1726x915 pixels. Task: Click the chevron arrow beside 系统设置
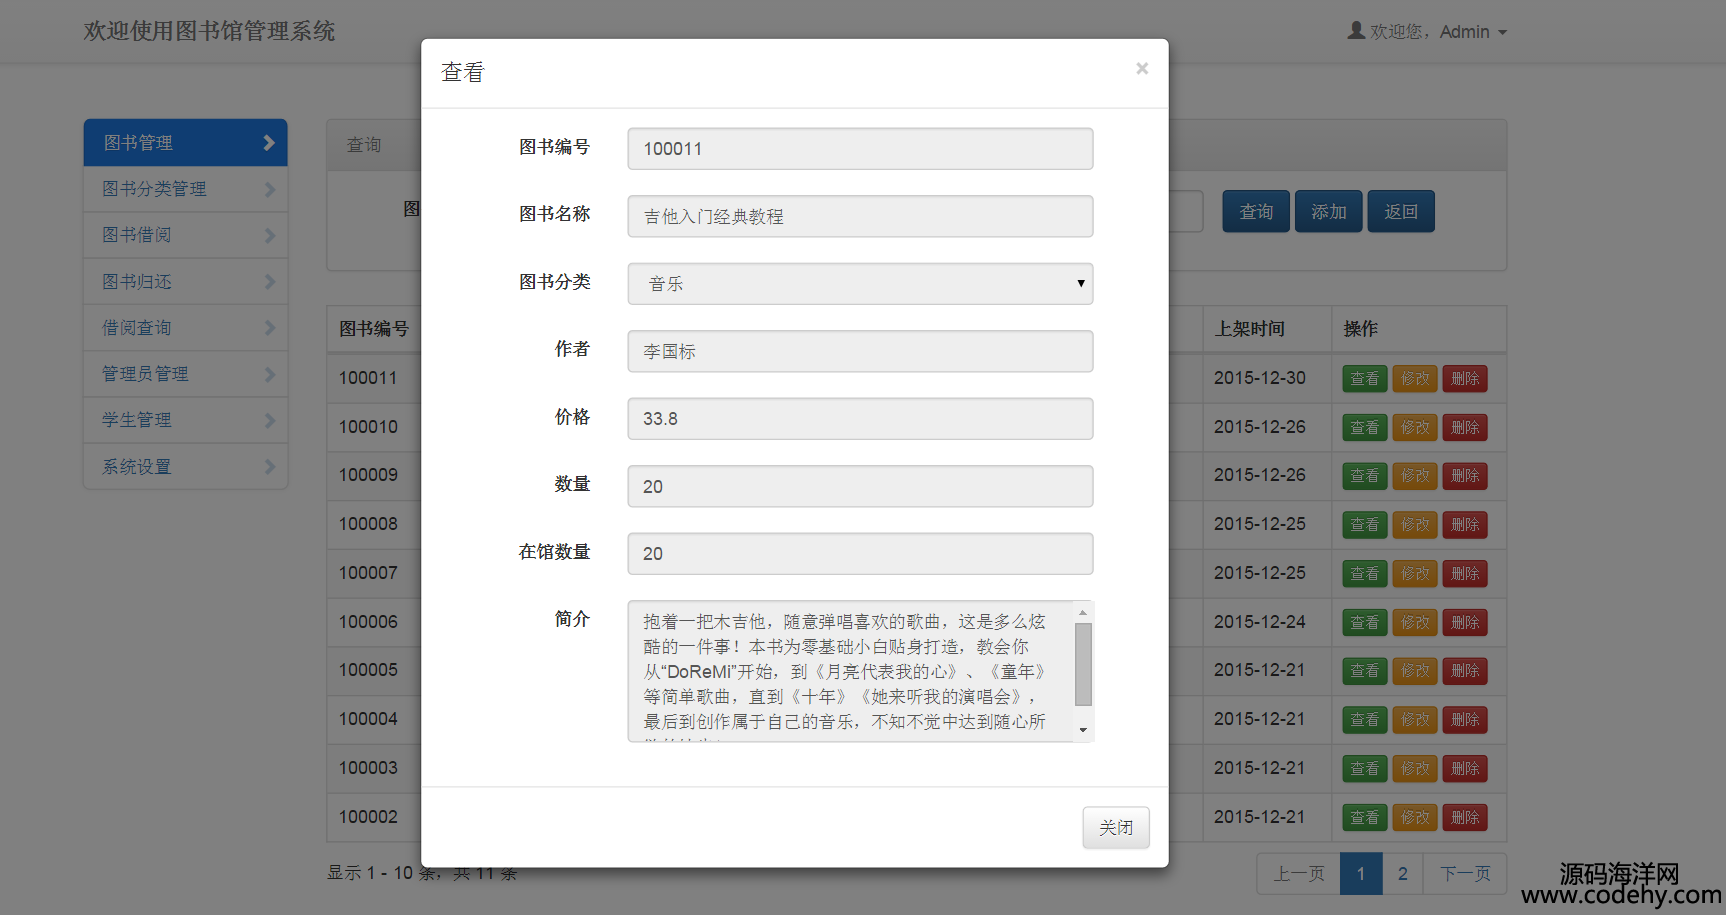pyautogui.click(x=269, y=467)
